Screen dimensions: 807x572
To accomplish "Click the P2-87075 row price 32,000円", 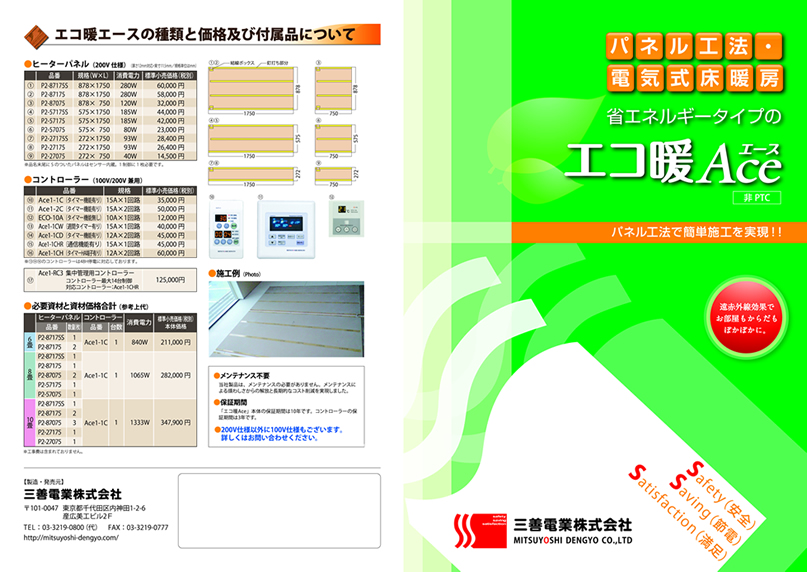I will click(170, 103).
